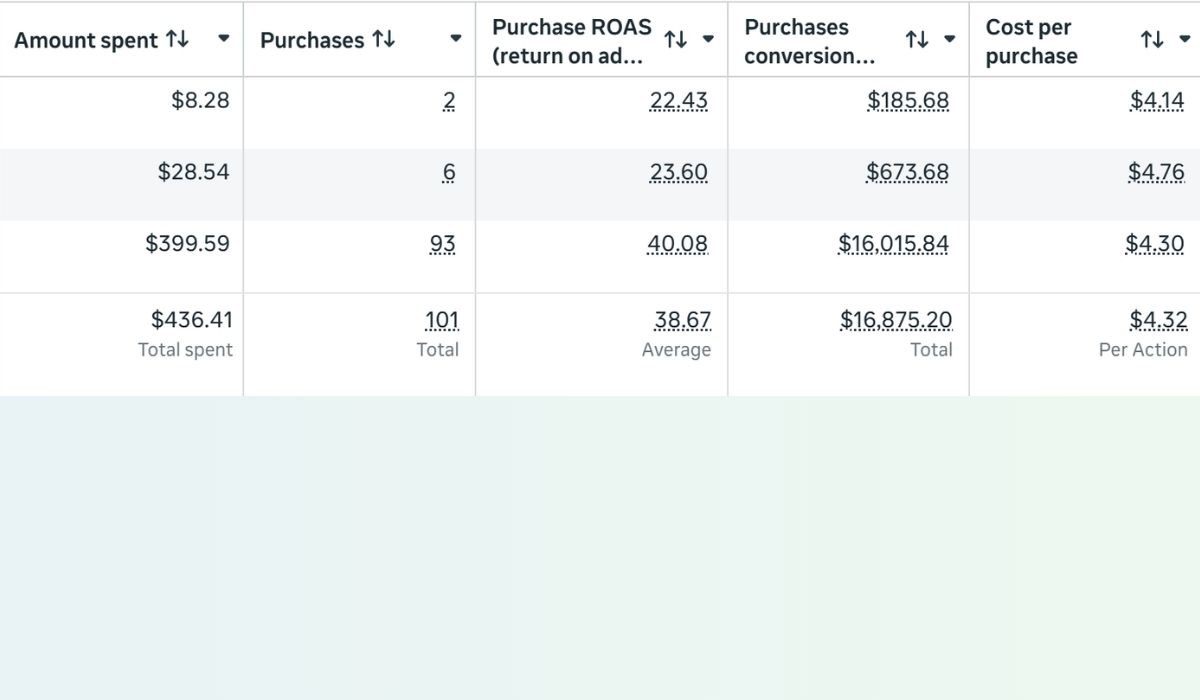Open the 93 purchases value link
Screen dimensions: 1200x700
click(x=443, y=244)
